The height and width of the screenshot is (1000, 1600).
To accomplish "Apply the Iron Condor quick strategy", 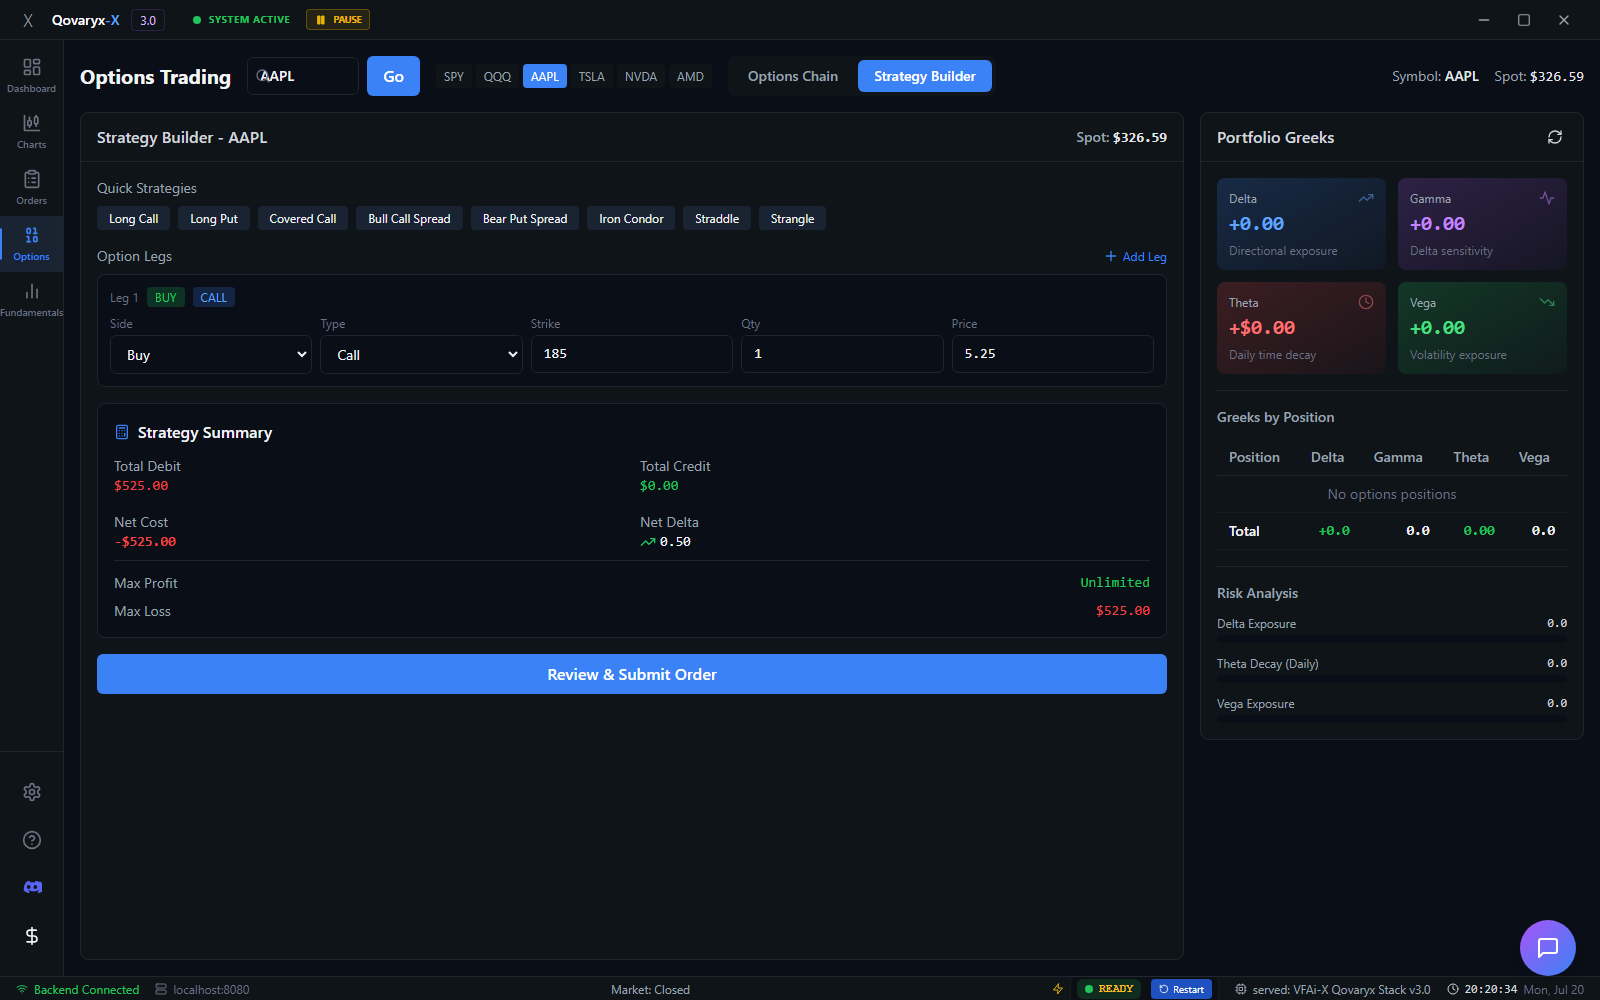I will 631,218.
